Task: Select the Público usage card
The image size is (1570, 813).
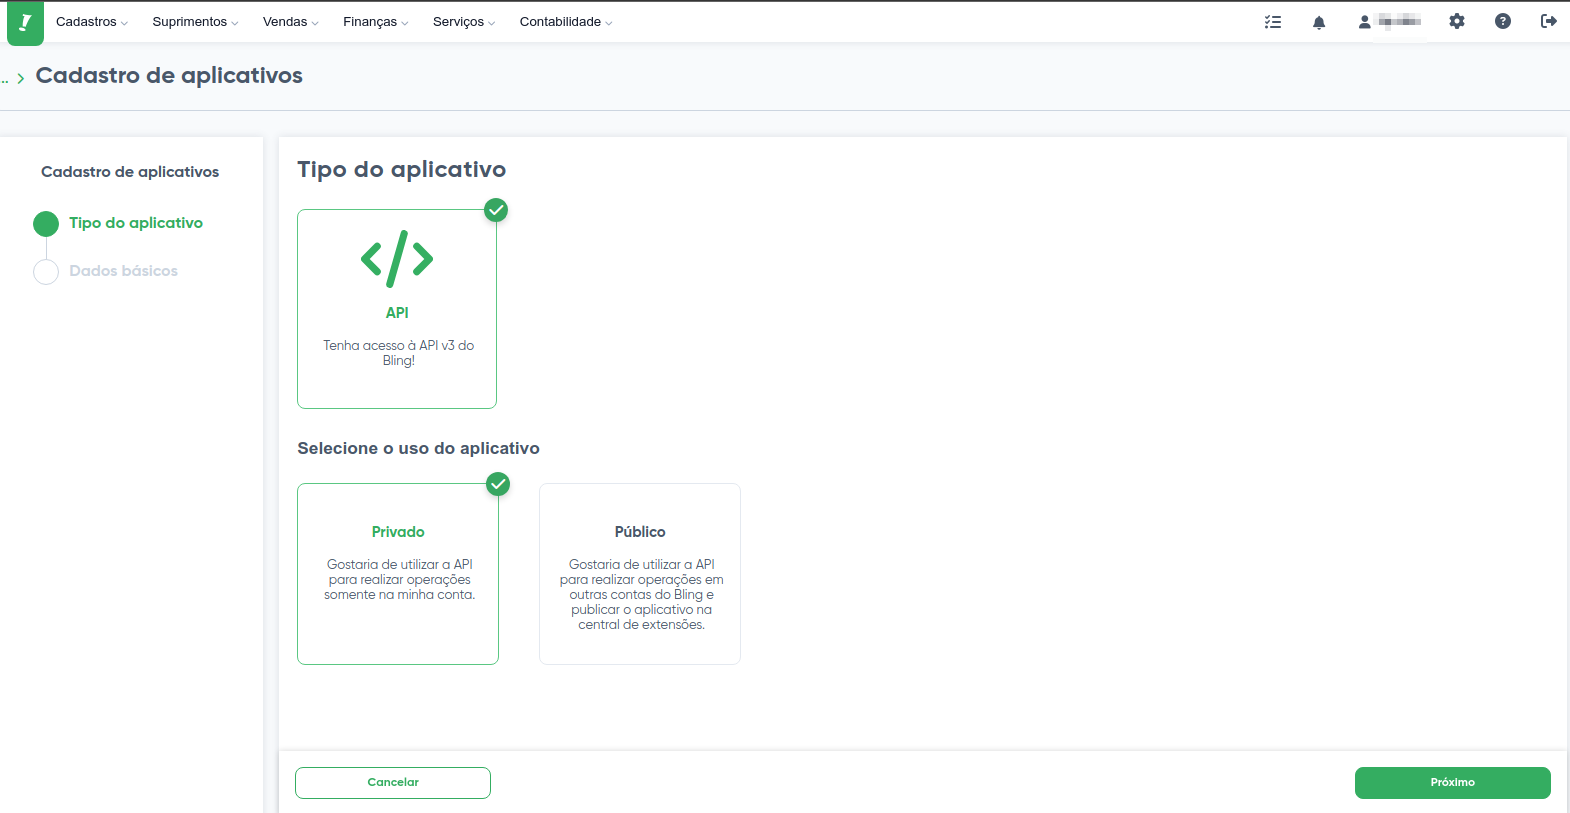Action: click(640, 574)
